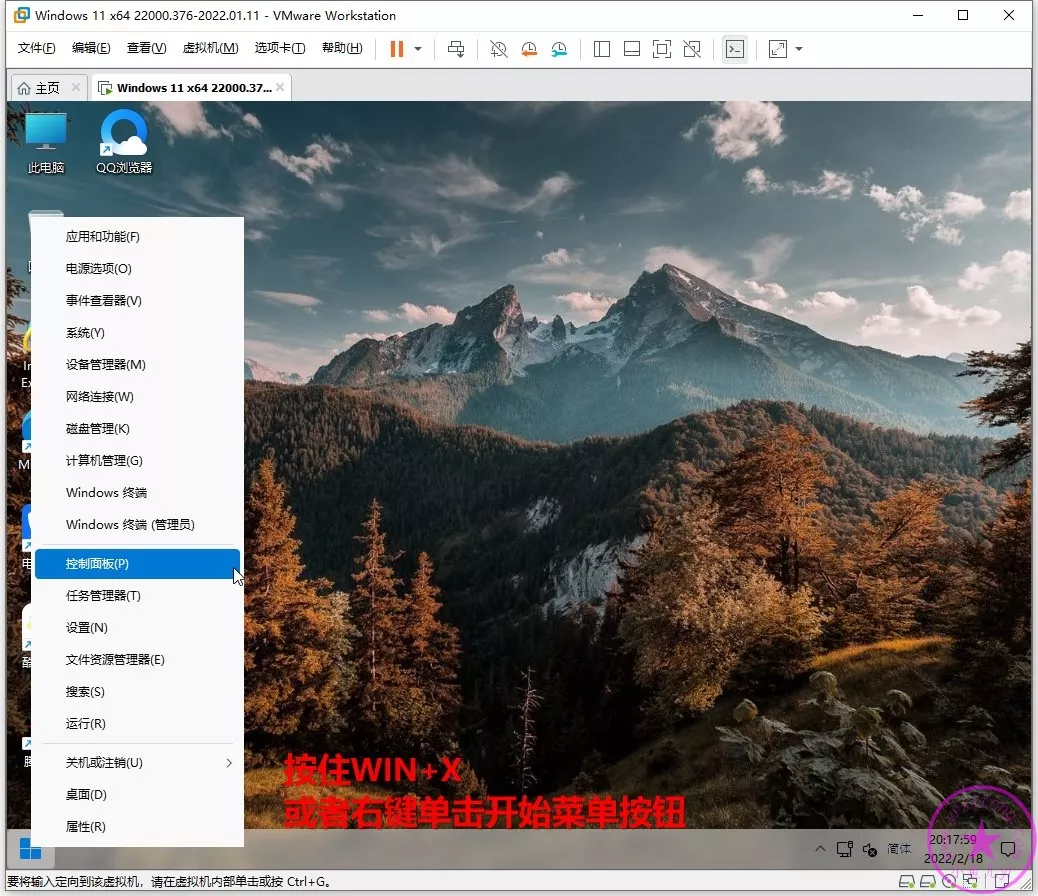1038x896 pixels.
Task: Choose 设备管理器(M) from the menu
Action: point(106,365)
